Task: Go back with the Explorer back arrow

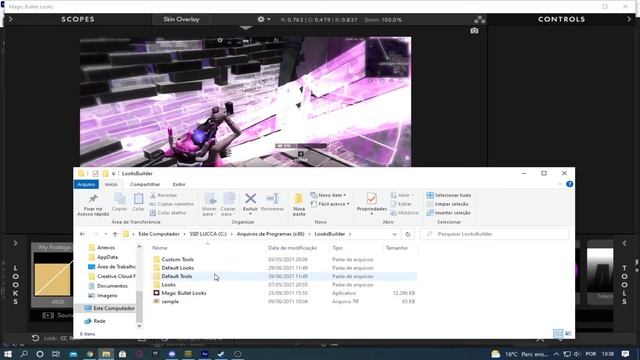Action: click(82, 234)
